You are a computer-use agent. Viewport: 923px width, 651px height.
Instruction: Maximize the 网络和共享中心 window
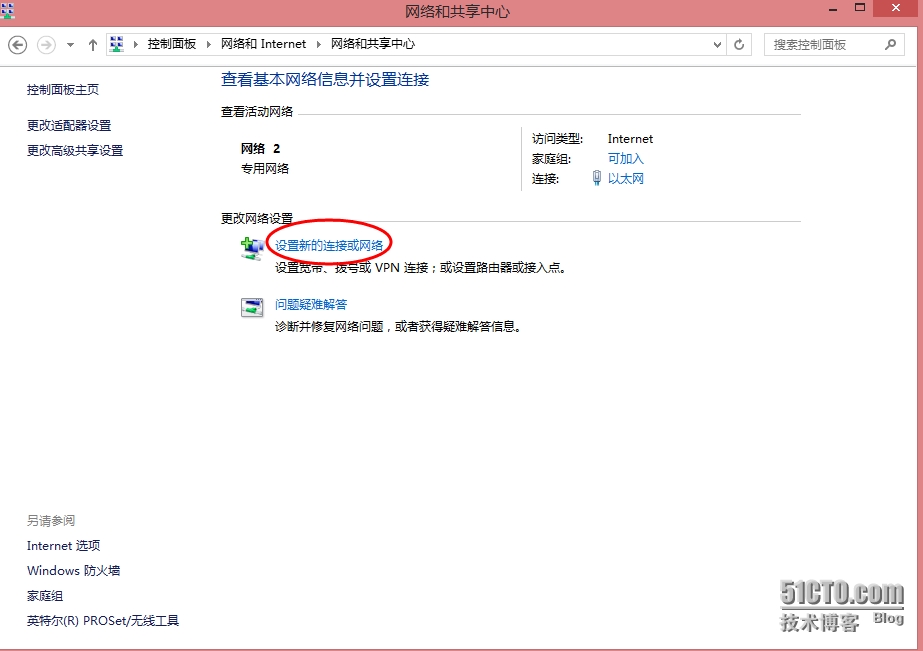[x=860, y=8]
